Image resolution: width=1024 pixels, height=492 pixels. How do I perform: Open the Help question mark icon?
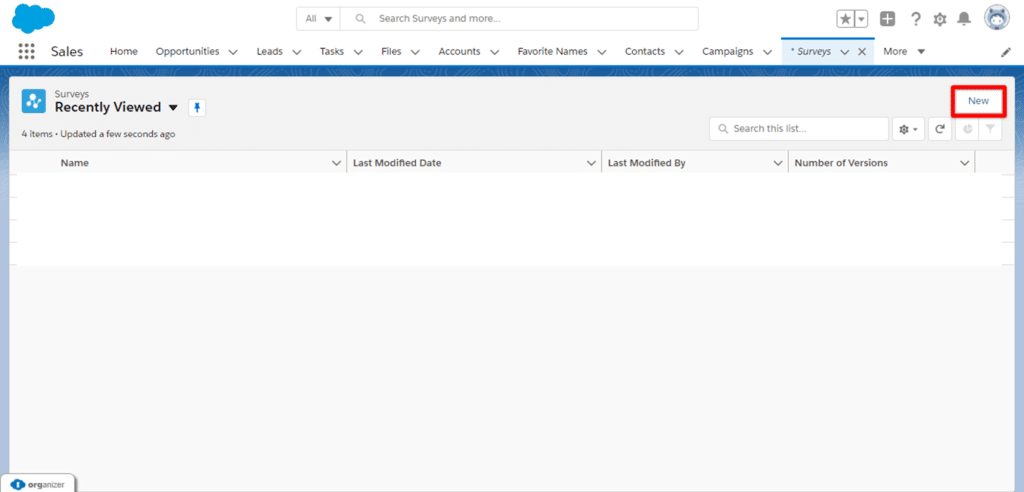915,19
